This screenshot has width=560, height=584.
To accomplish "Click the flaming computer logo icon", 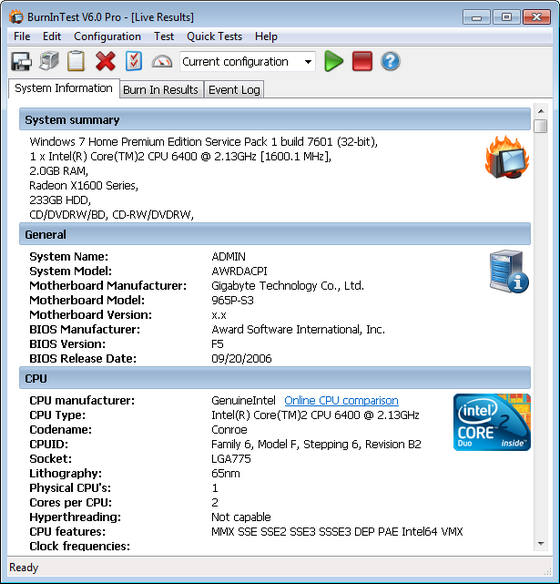I will 507,157.
